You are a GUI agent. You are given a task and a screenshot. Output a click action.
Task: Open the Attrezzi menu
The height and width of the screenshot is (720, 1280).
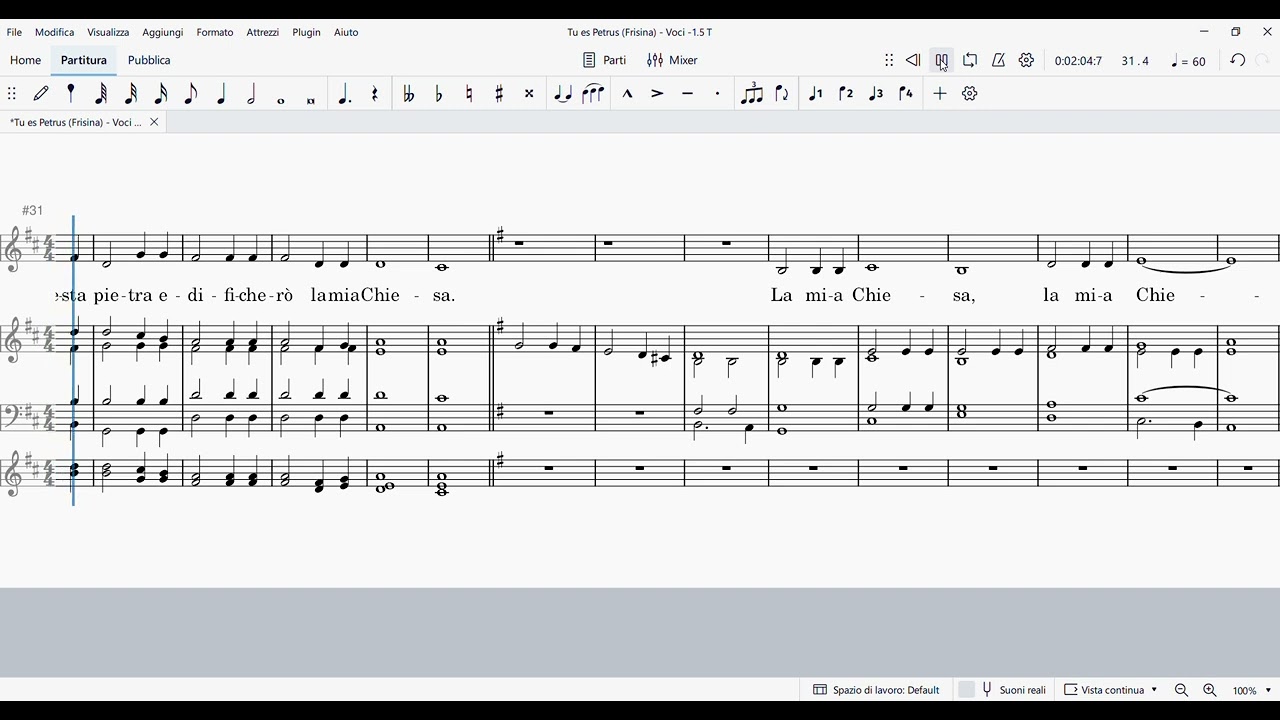(x=263, y=32)
